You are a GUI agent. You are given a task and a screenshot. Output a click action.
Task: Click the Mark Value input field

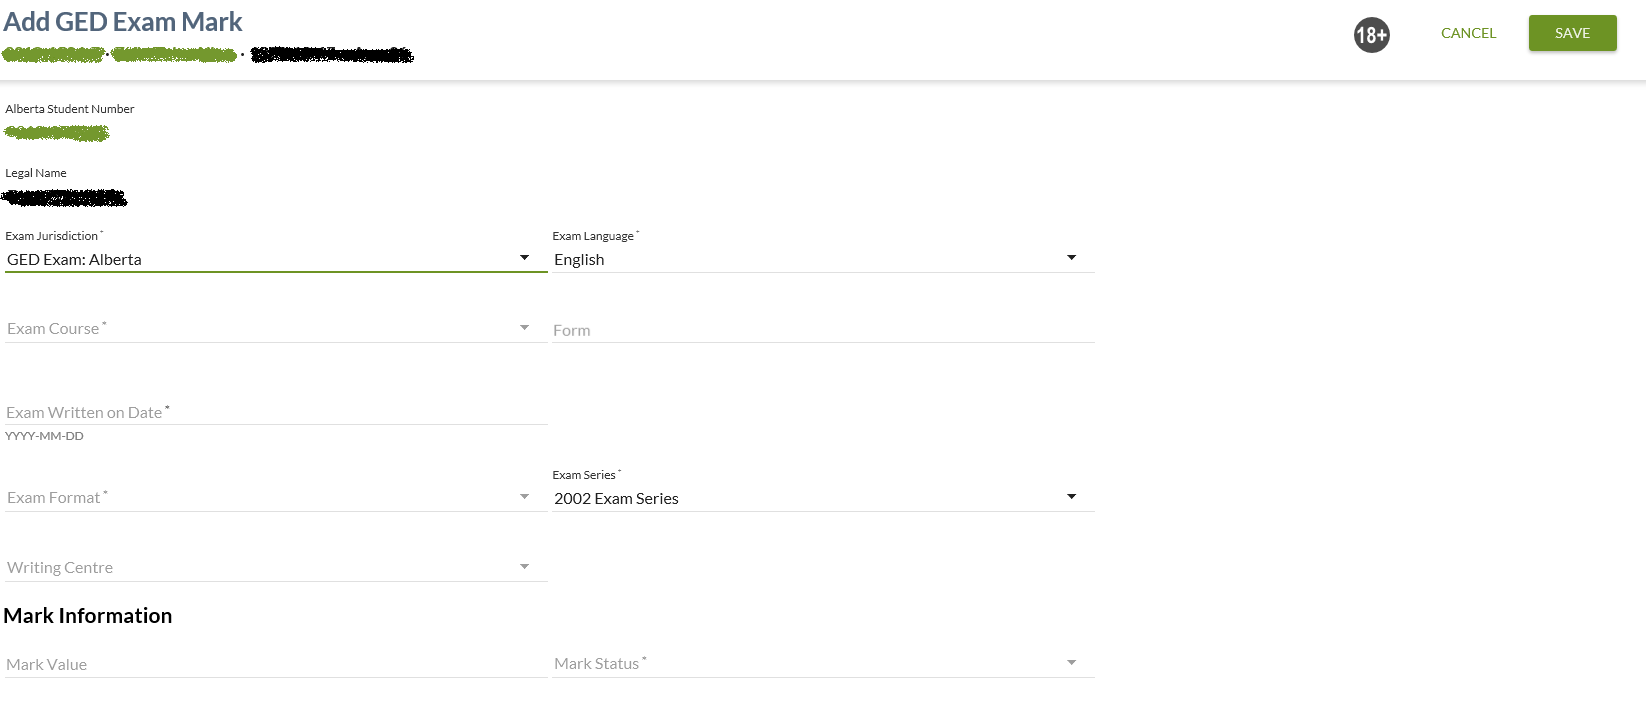(x=275, y=664)
